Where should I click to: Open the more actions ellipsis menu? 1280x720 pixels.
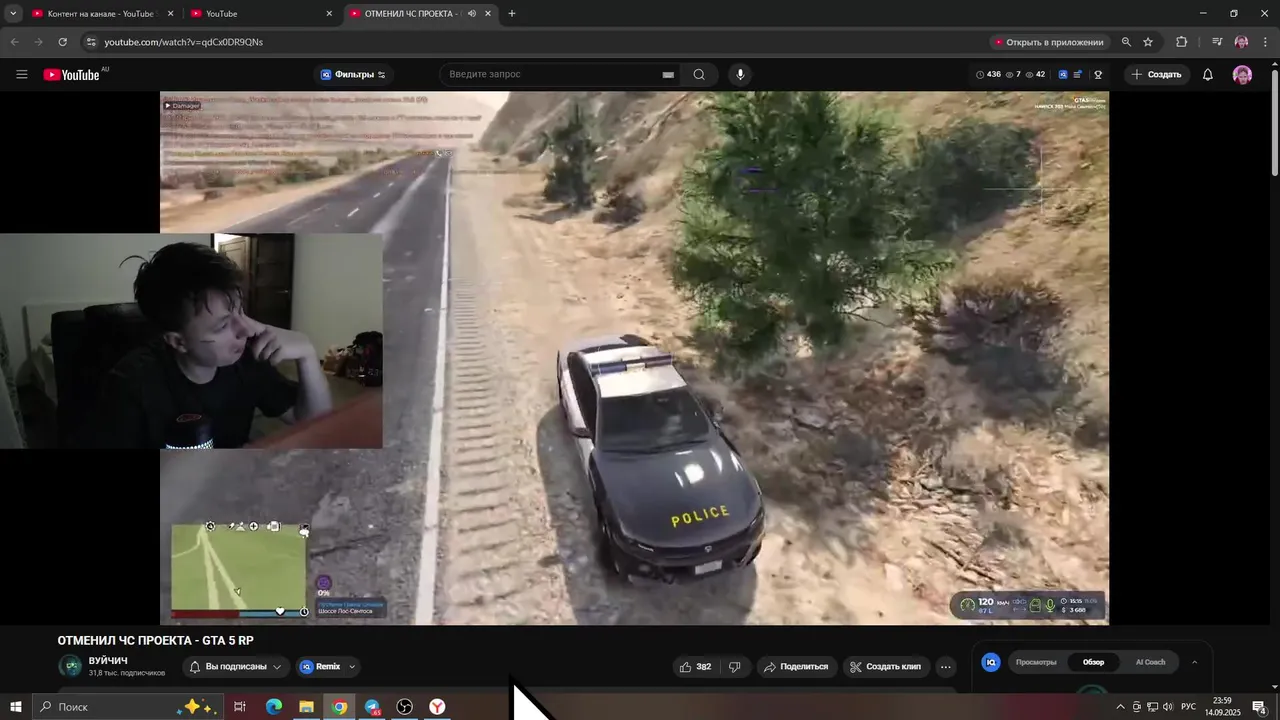pos(946,666)
